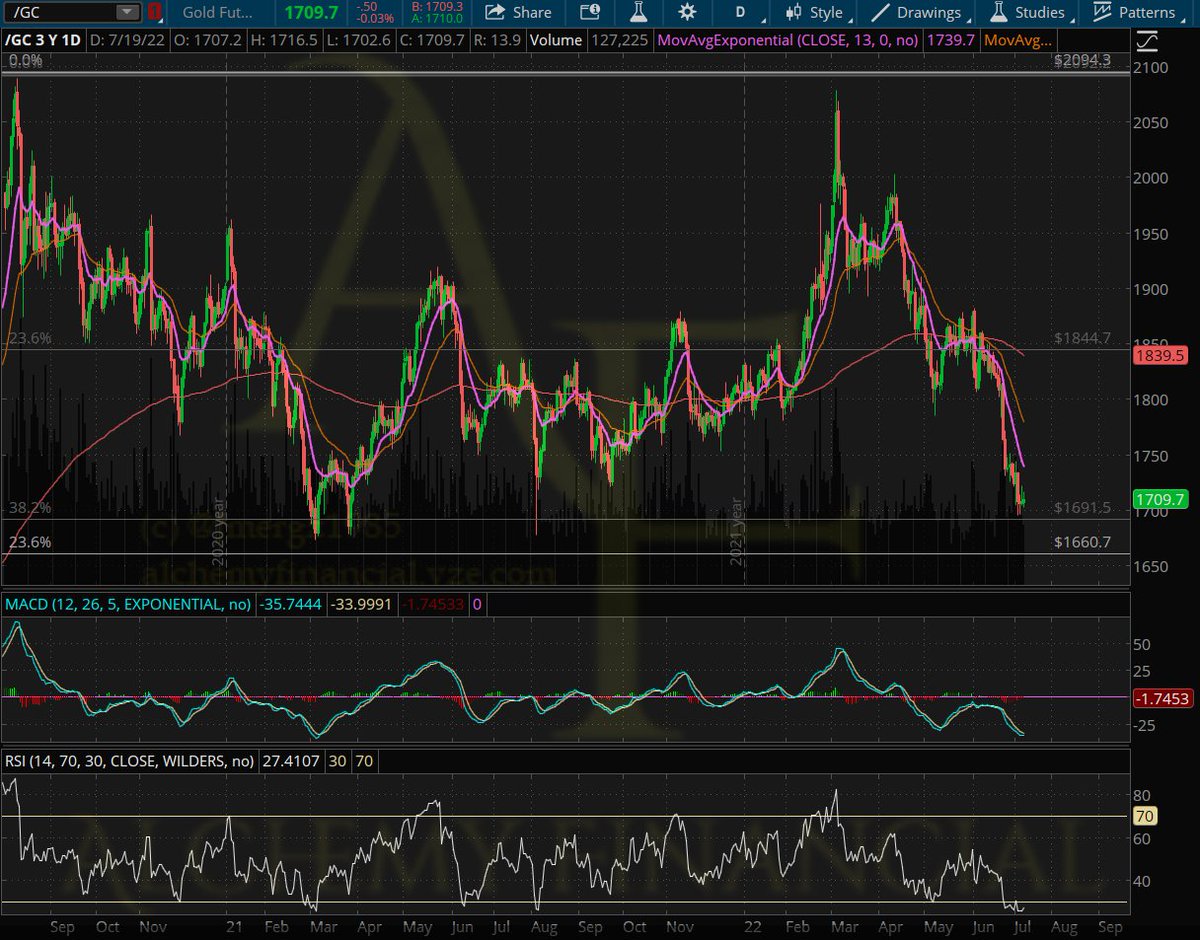Screen dimensions: 1200x940
Task: Click the chart icon on Patterns button
Action: tap(1102, 13)
